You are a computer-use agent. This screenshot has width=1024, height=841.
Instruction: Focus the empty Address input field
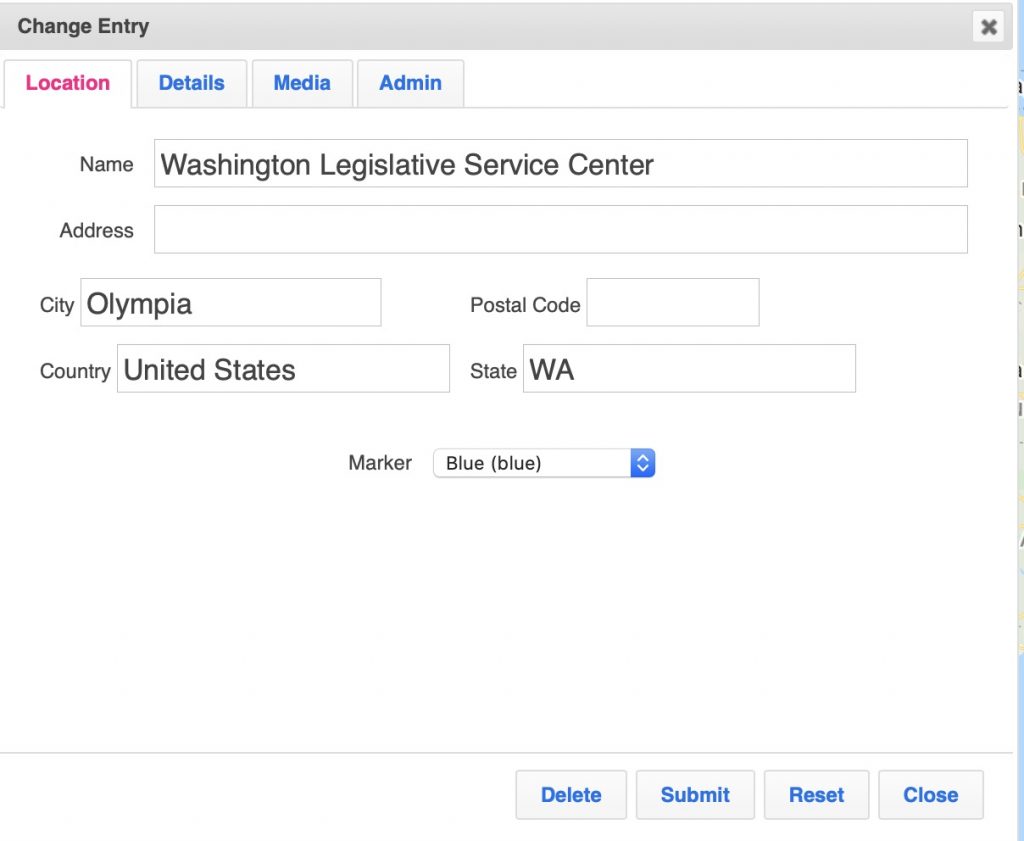click(560, 230)
